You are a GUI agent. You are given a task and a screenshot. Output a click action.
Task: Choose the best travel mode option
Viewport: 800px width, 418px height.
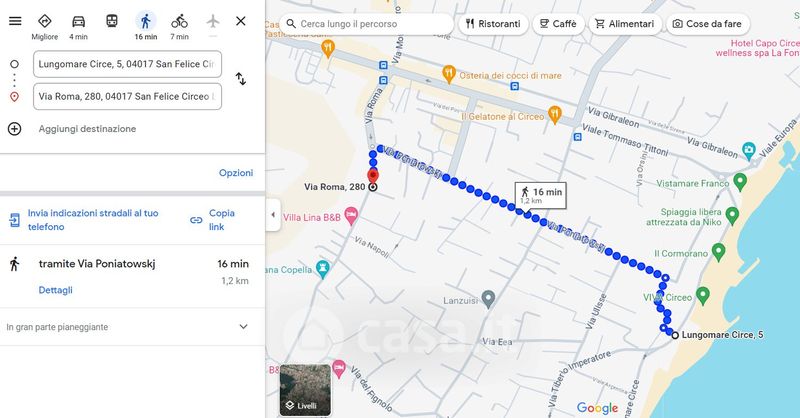[45, 24]
